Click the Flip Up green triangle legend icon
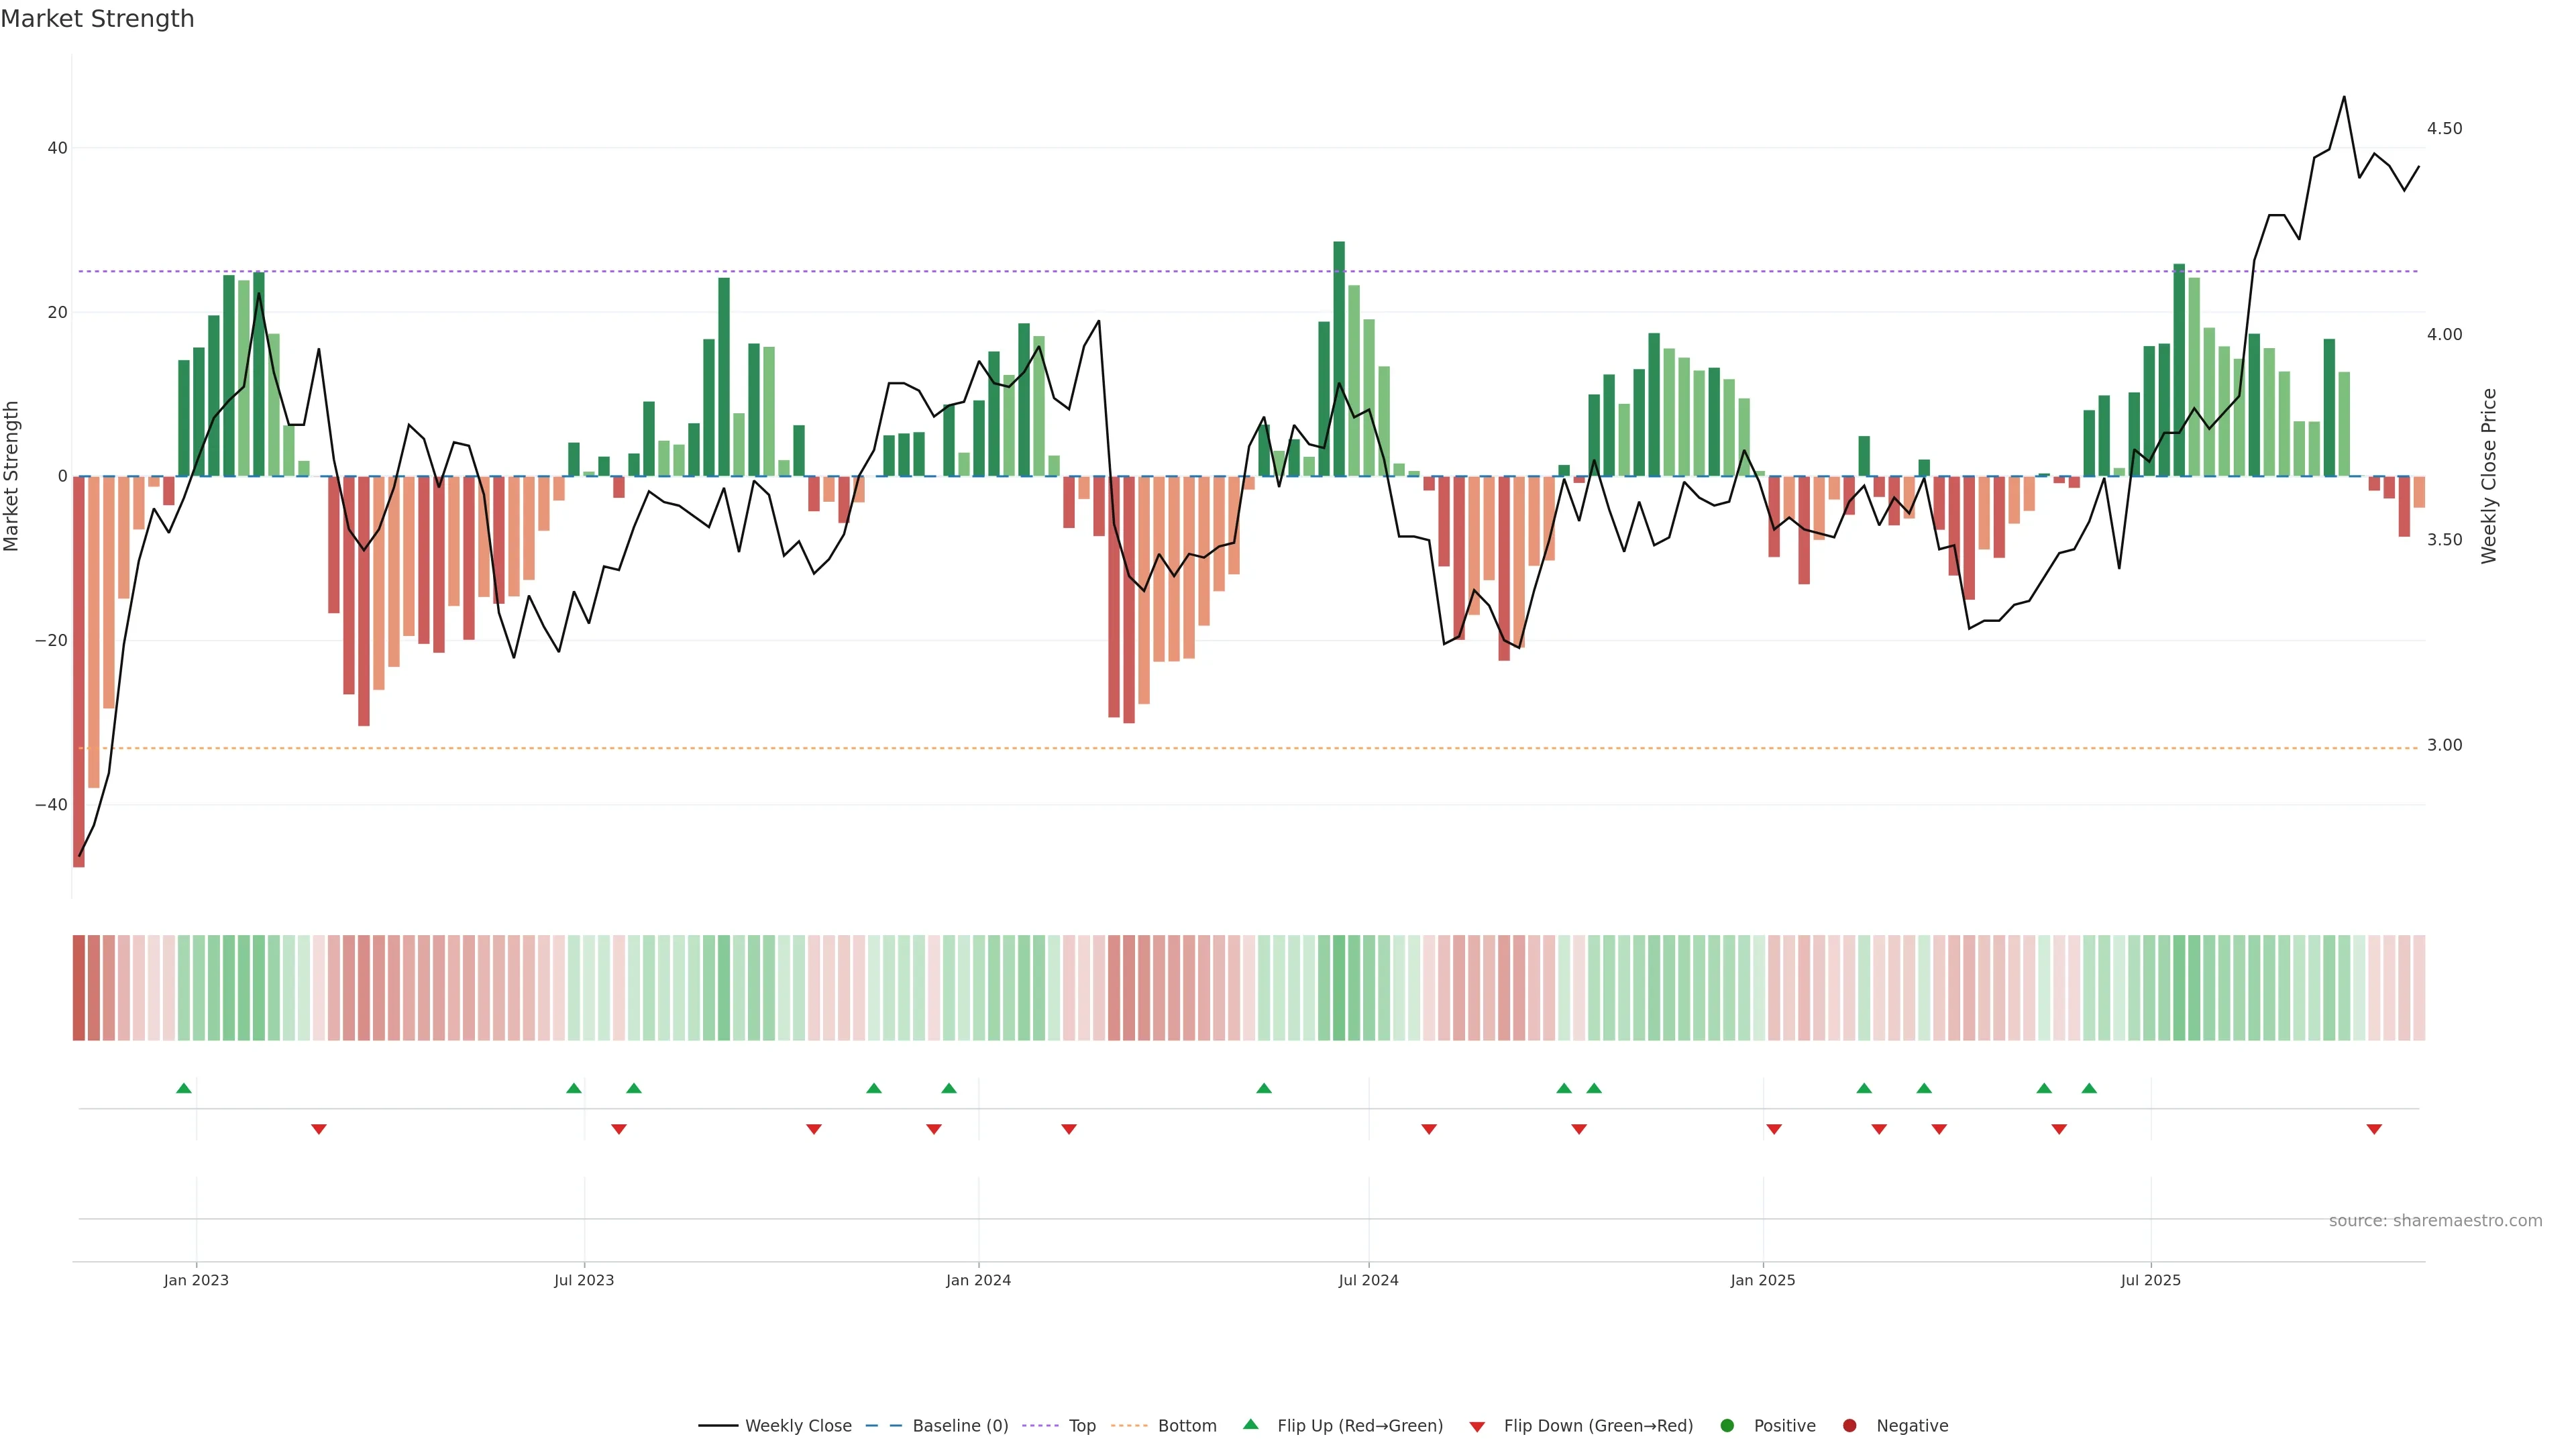This screenshot has height=1449, width=2576. [1250, 1425]
